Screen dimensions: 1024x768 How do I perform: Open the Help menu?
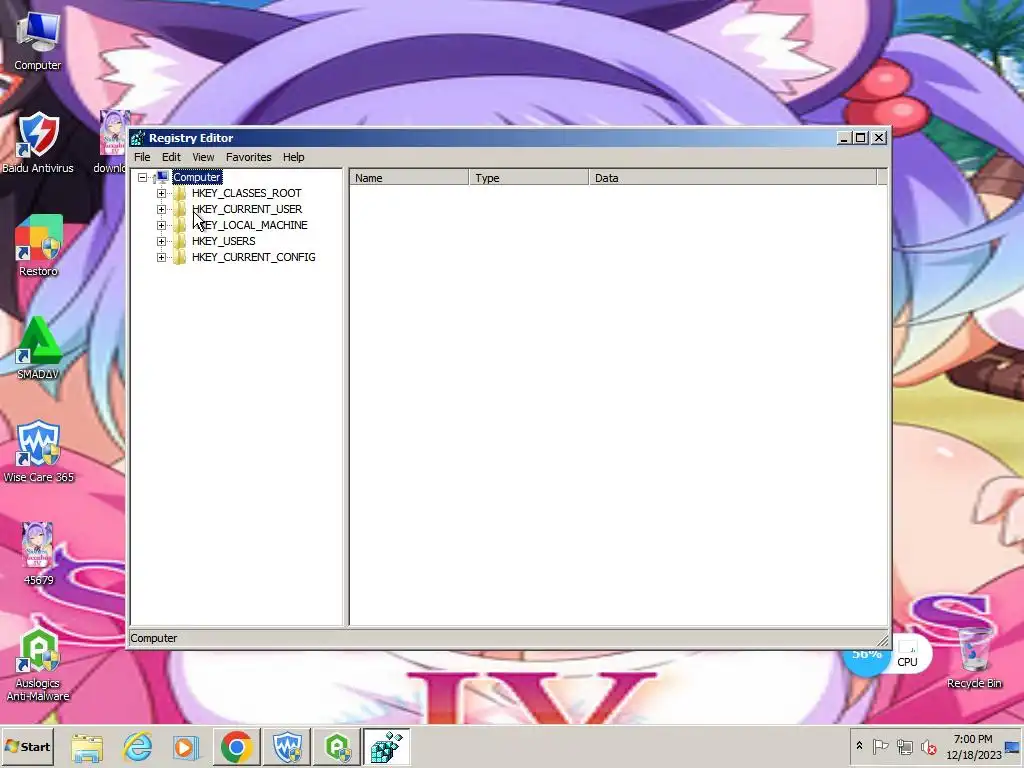tap(293, 157)
